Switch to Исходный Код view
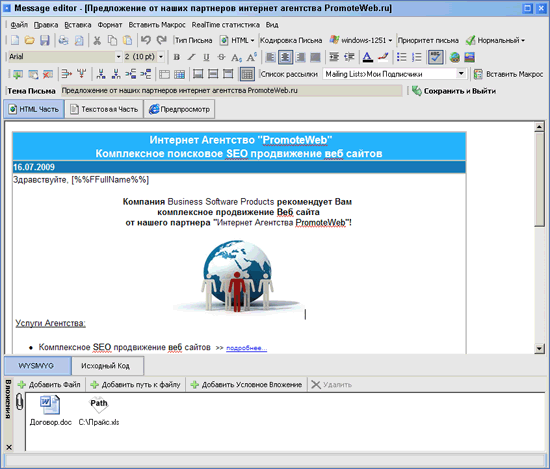550x469 pixels. [107, 366]
